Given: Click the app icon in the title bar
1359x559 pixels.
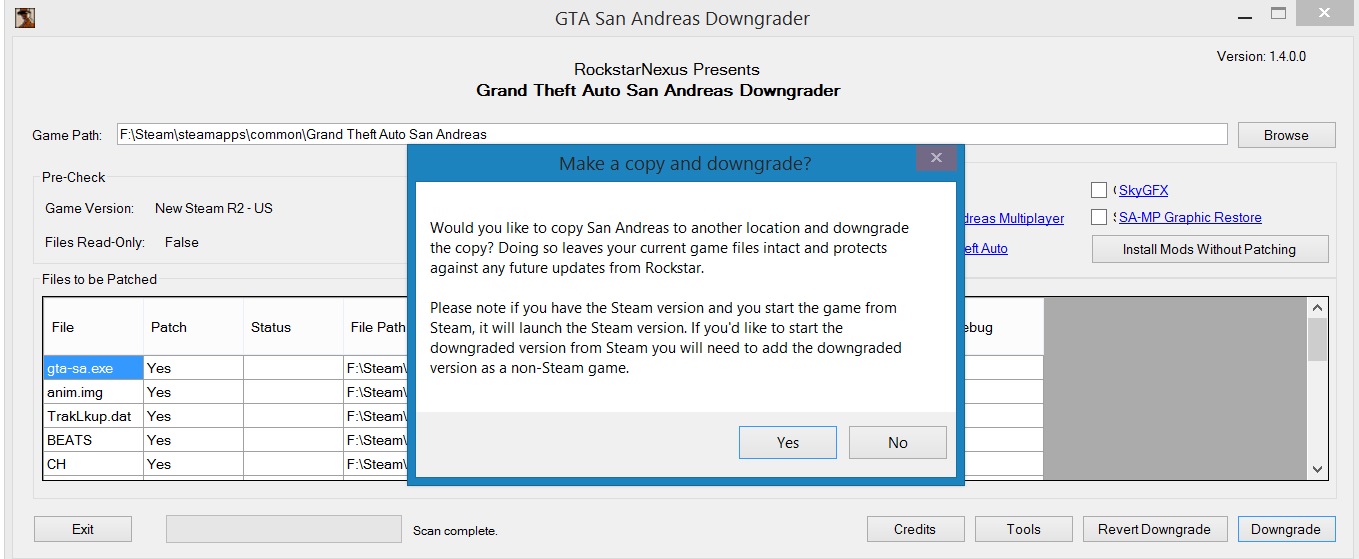Looking at the screenshot, I should pos(25,17).
